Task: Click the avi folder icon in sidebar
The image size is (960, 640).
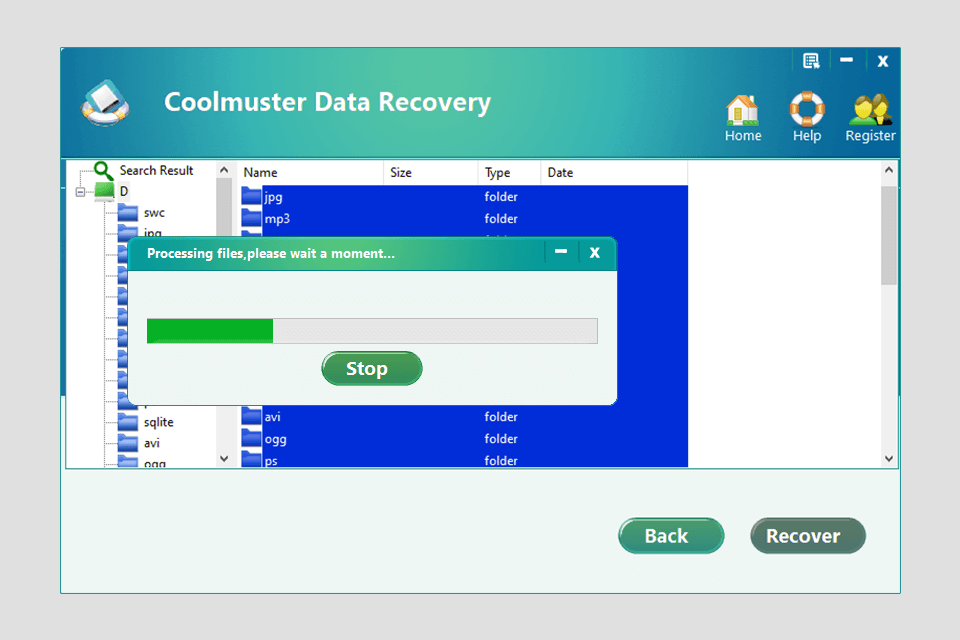Action: [x=129, y=441]
